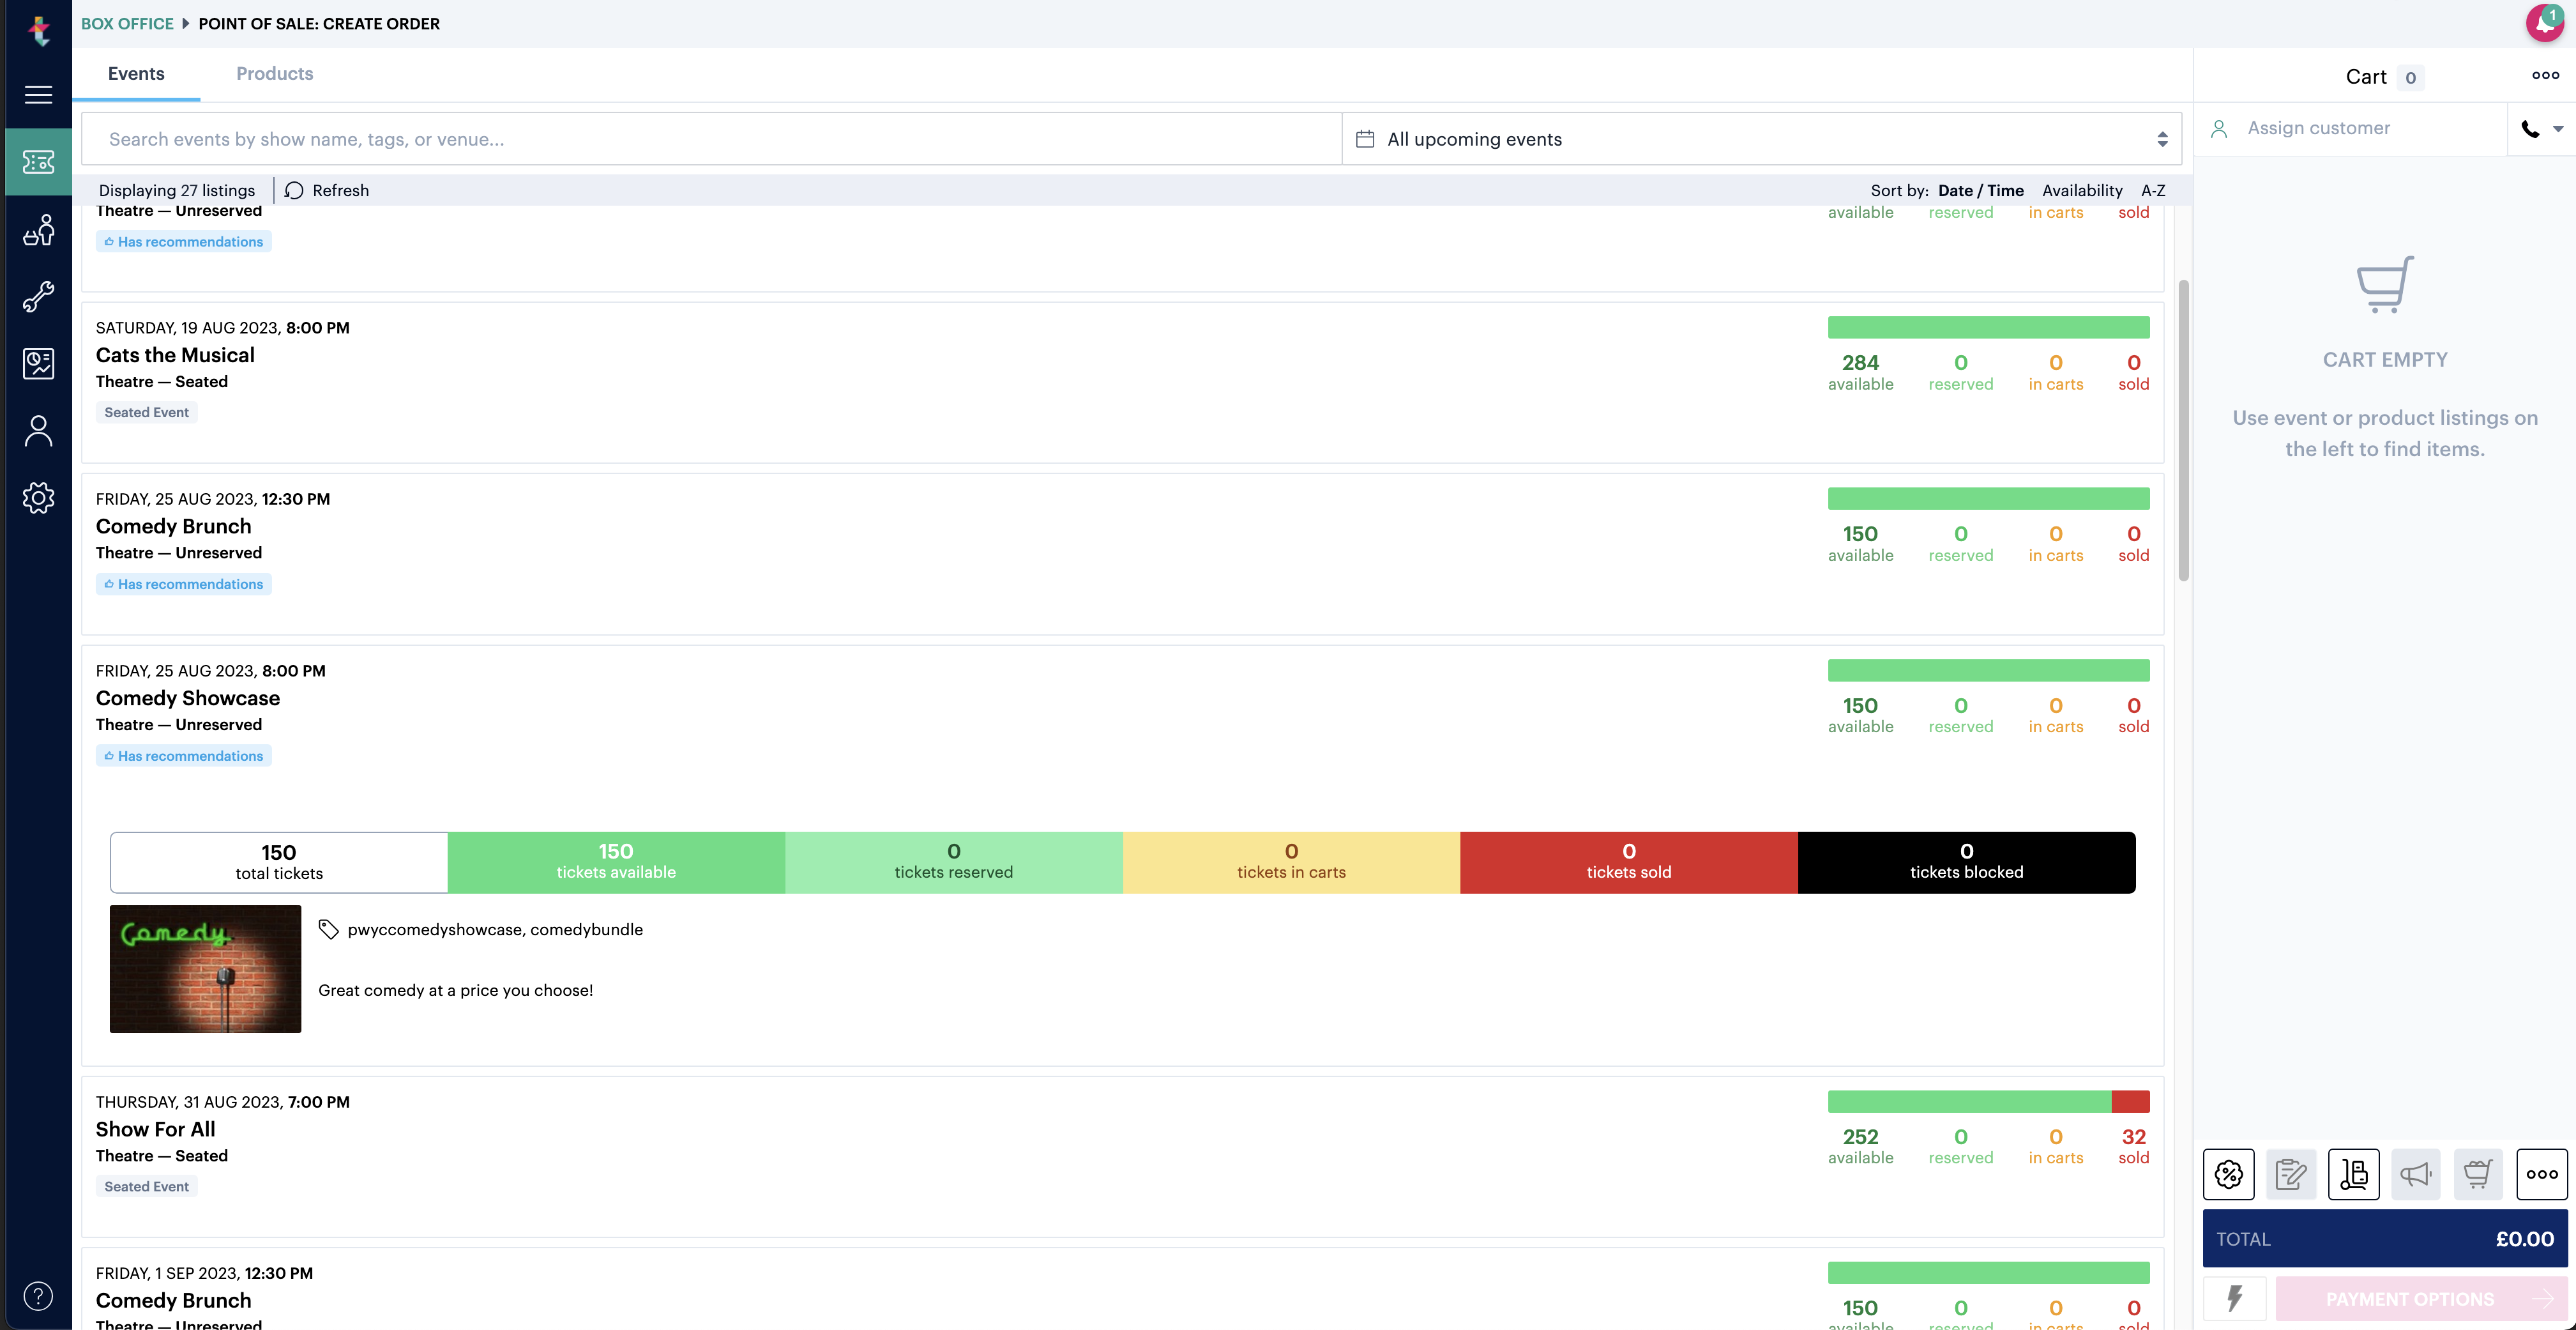The width and height of the screenshot is (2576, 1330).
Task: Open the Box Office ticket icon in sidebar
Action: tap(38, 162)
